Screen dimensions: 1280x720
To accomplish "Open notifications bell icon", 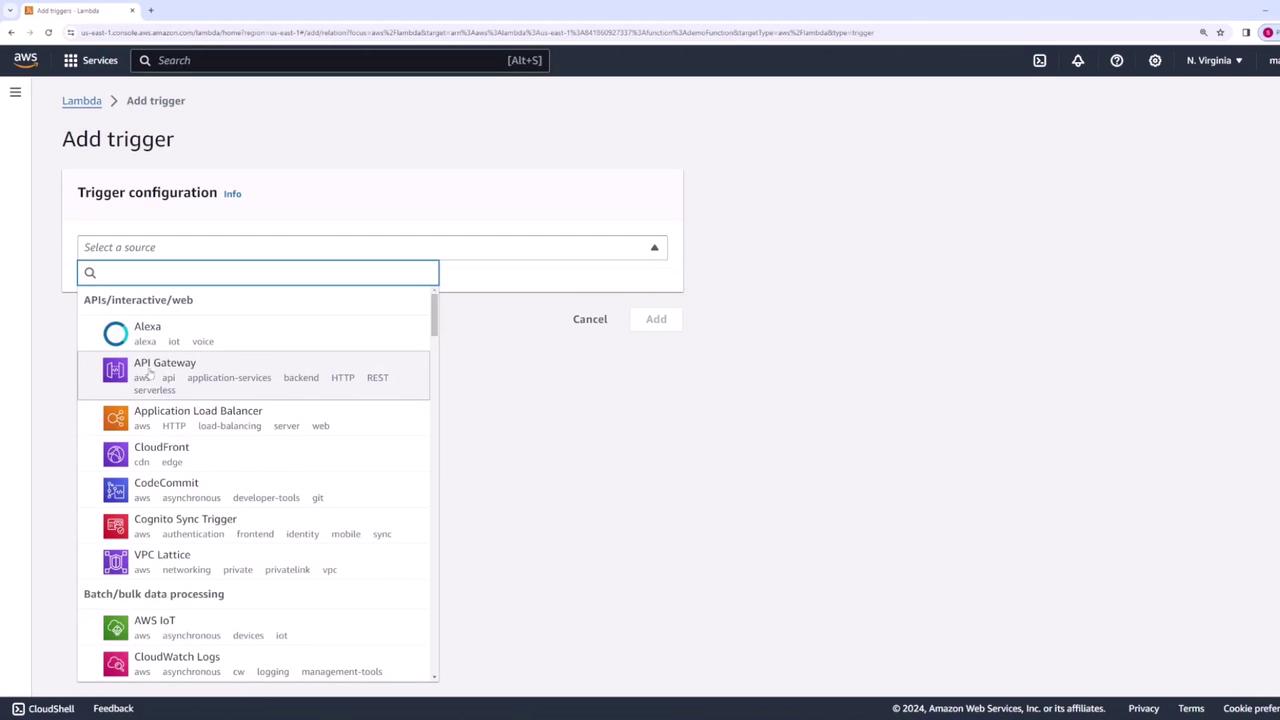I will (1078, 60).
